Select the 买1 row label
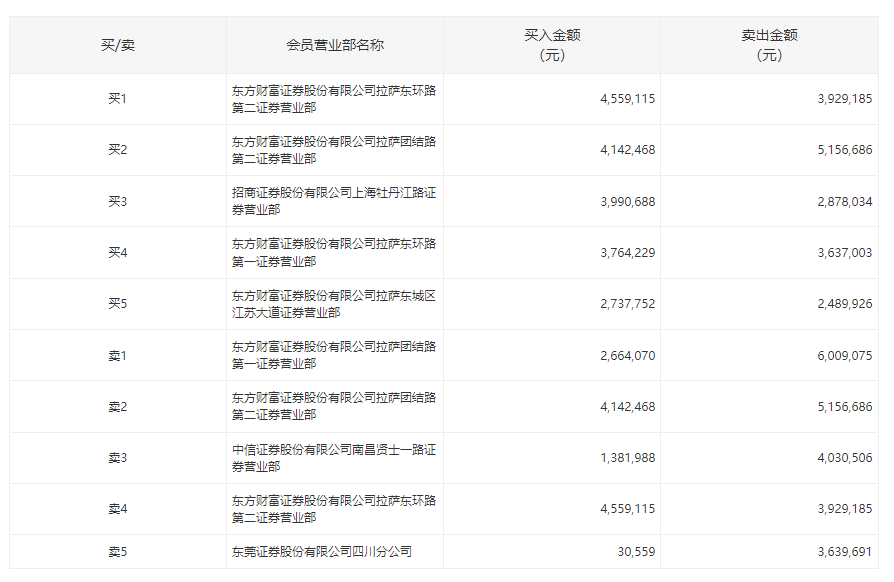The height and width of the screenshot is (582, 894). pyautogui.click(x=117, y=99)
